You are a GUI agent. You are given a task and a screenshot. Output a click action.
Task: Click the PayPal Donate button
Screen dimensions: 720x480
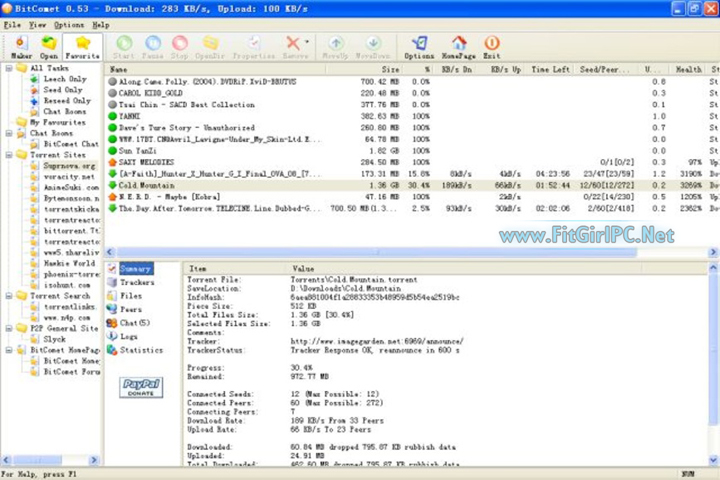(x=141, y=387)
